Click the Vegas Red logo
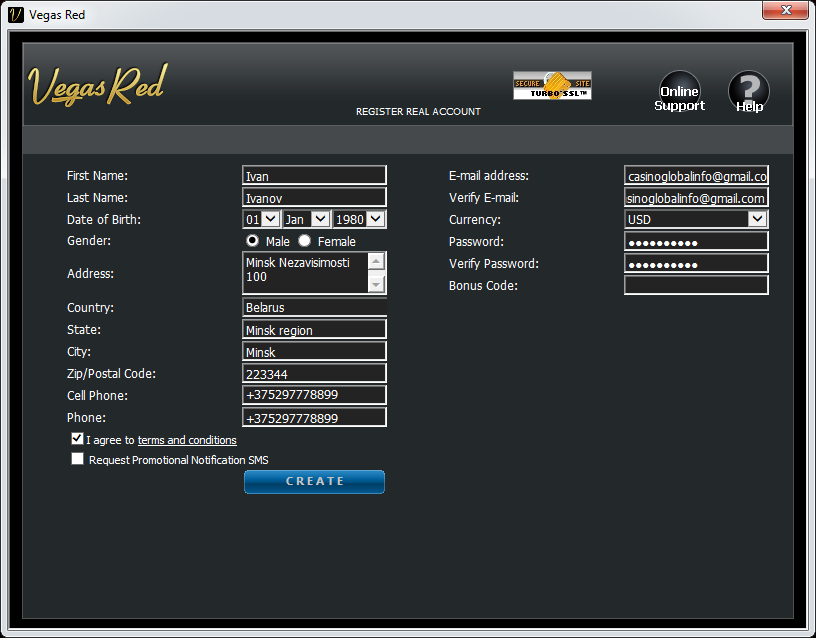Screen dimensions: 816x638 [98, 85]
